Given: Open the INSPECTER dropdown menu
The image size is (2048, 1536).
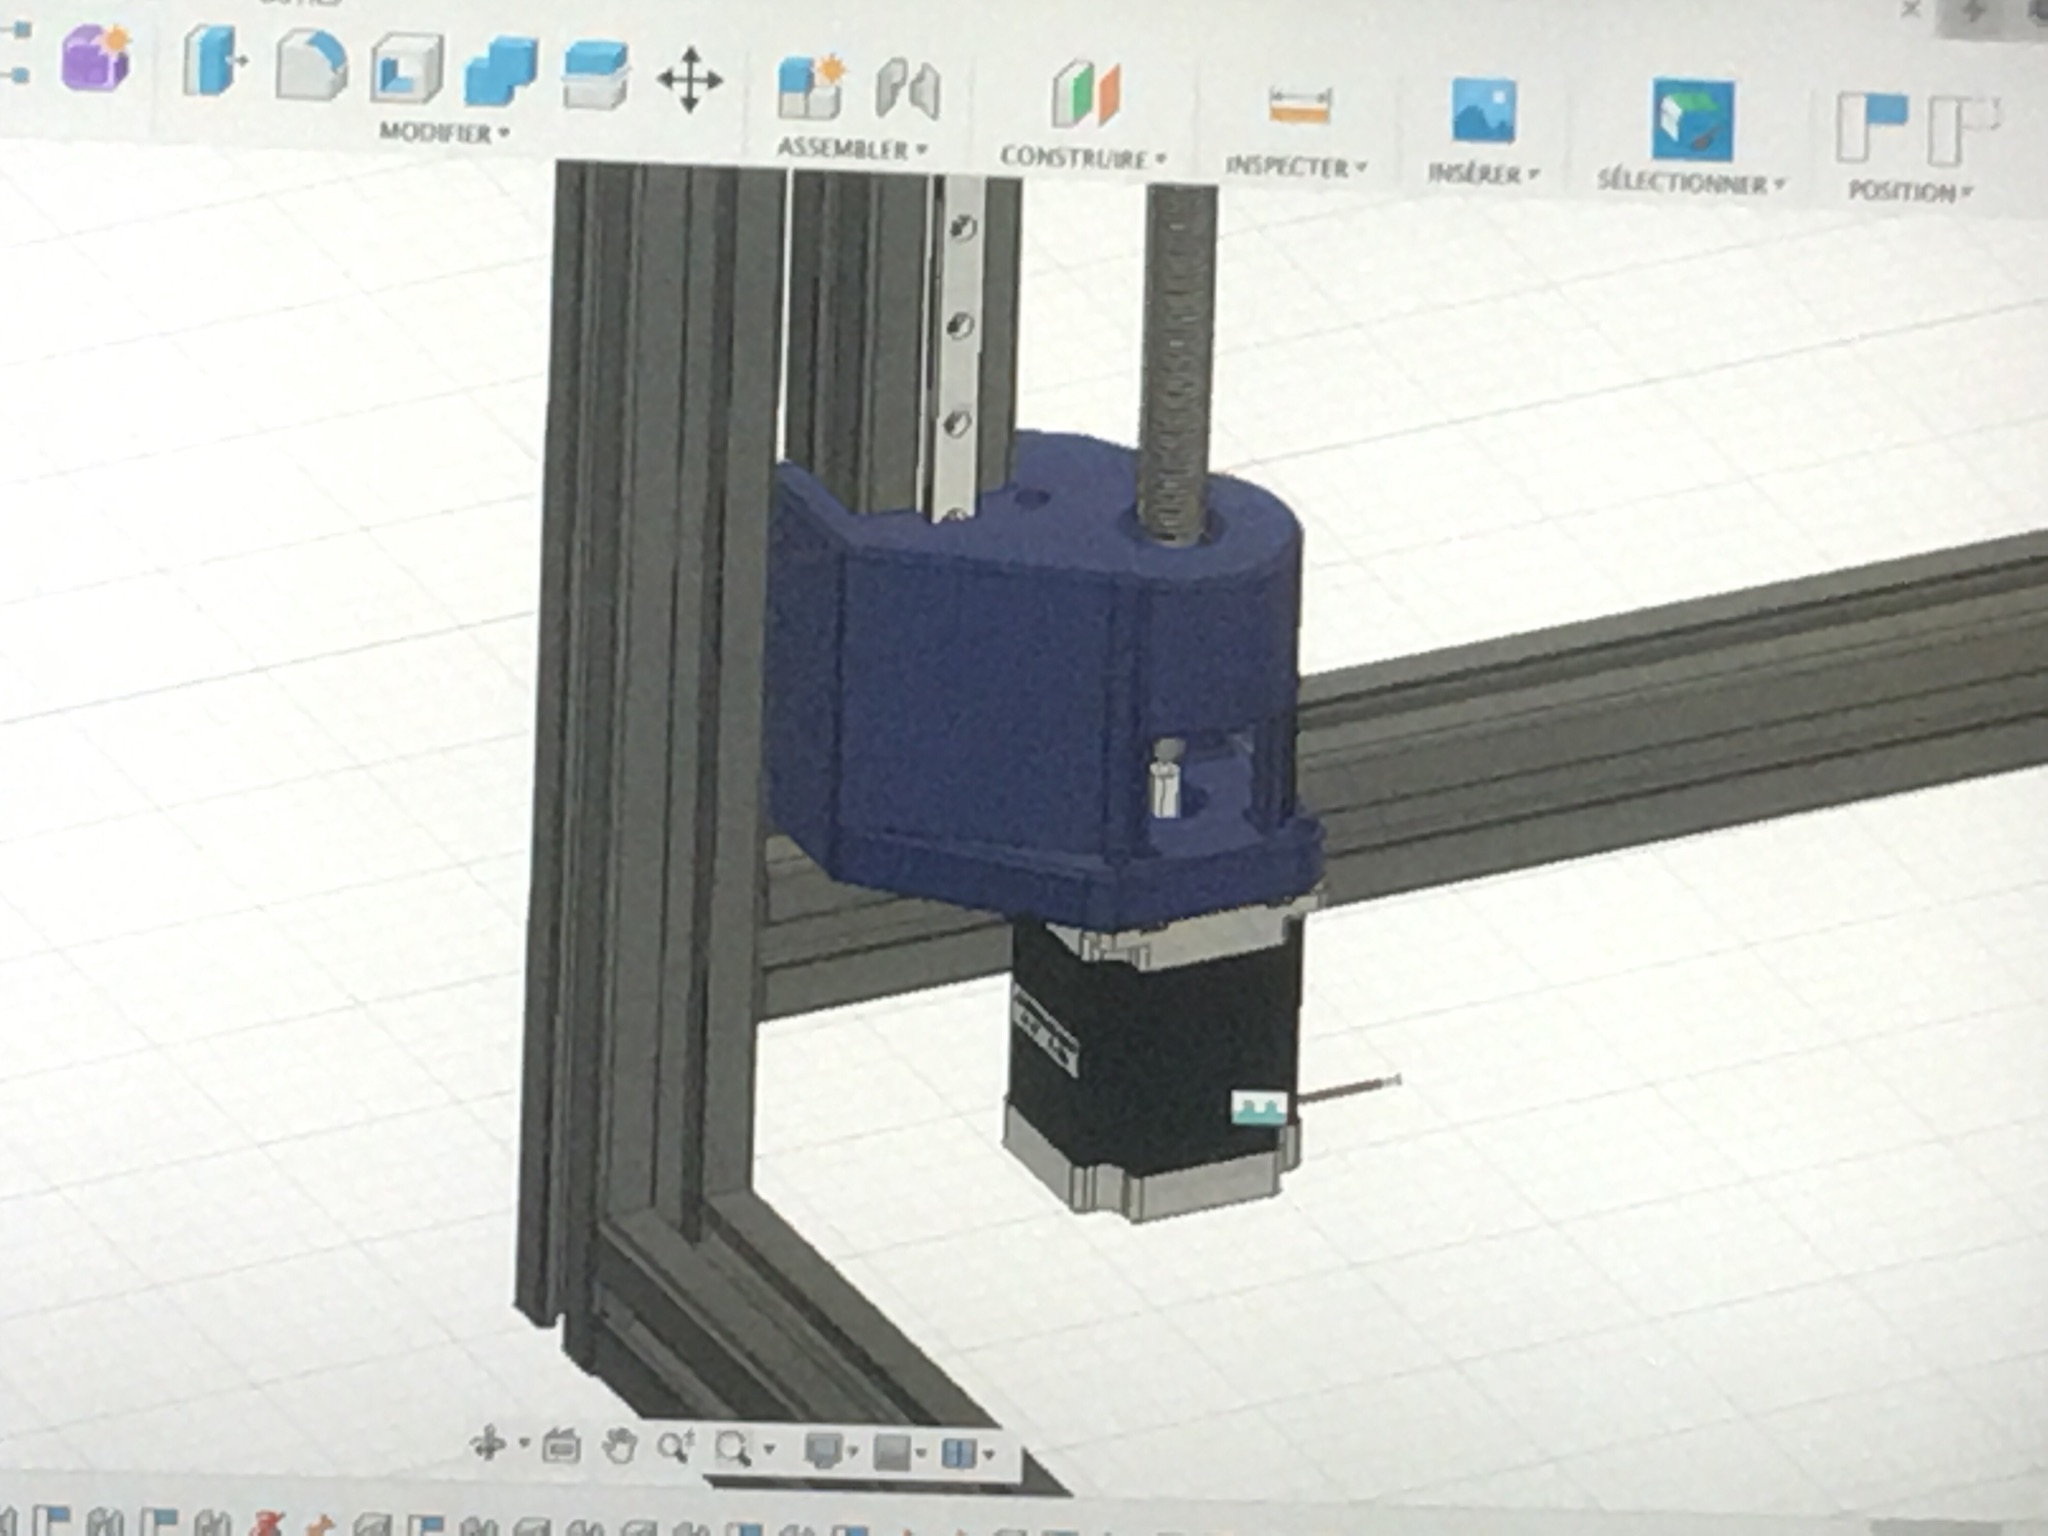Looking at the screenshot, I should 1296,167.
